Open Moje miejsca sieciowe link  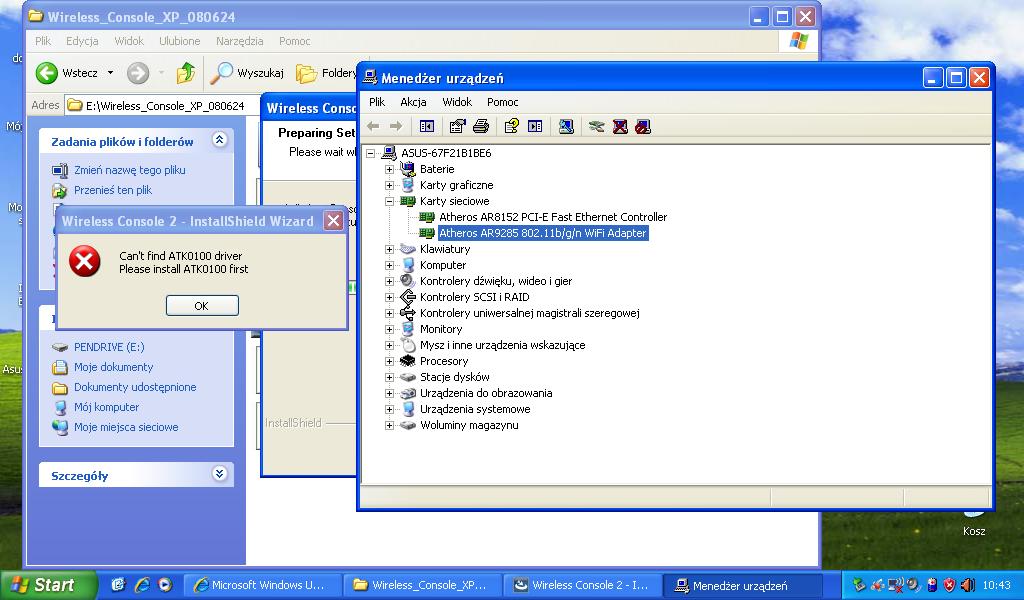click(x=125, y=428)
